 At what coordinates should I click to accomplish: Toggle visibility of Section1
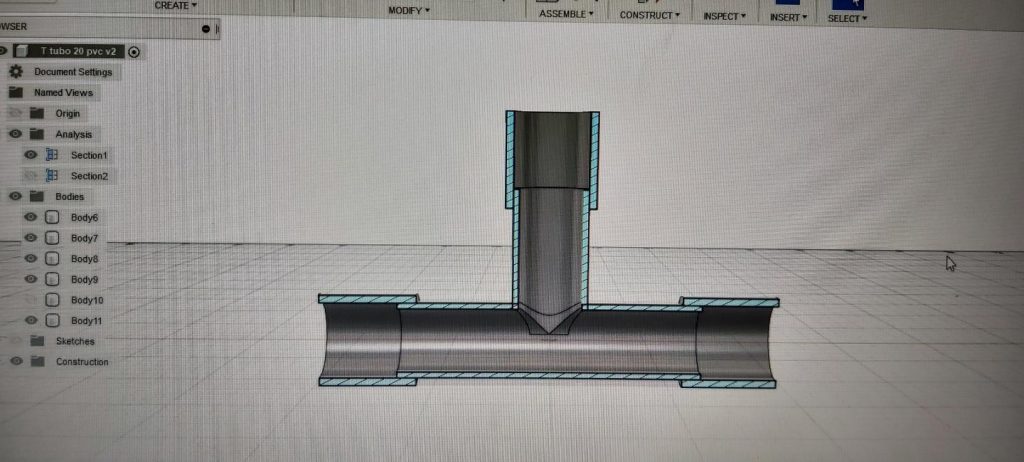(x=31, y=155)
